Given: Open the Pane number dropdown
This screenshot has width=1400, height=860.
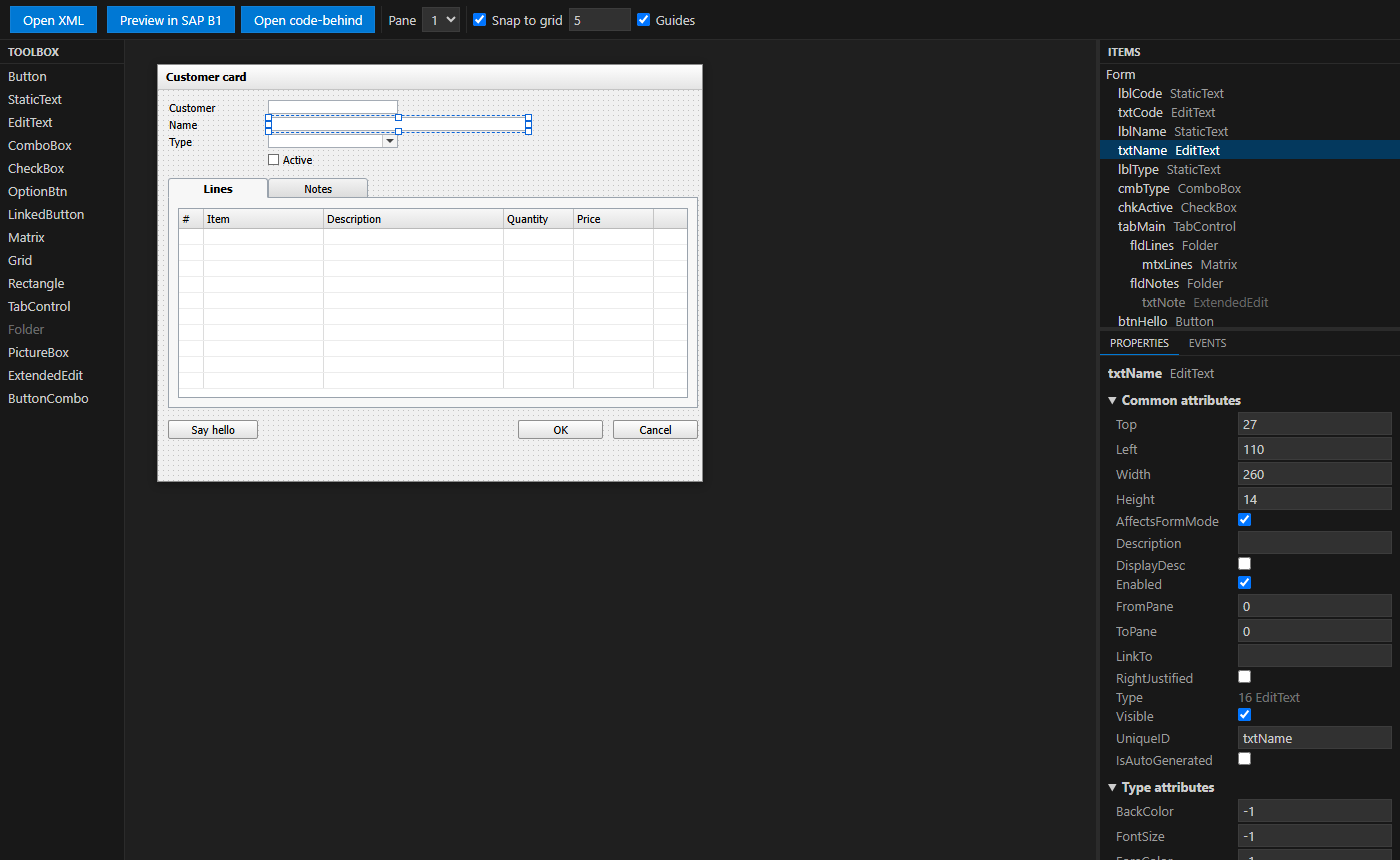Looking at the screenshot, I should click(x=441, y=20).
